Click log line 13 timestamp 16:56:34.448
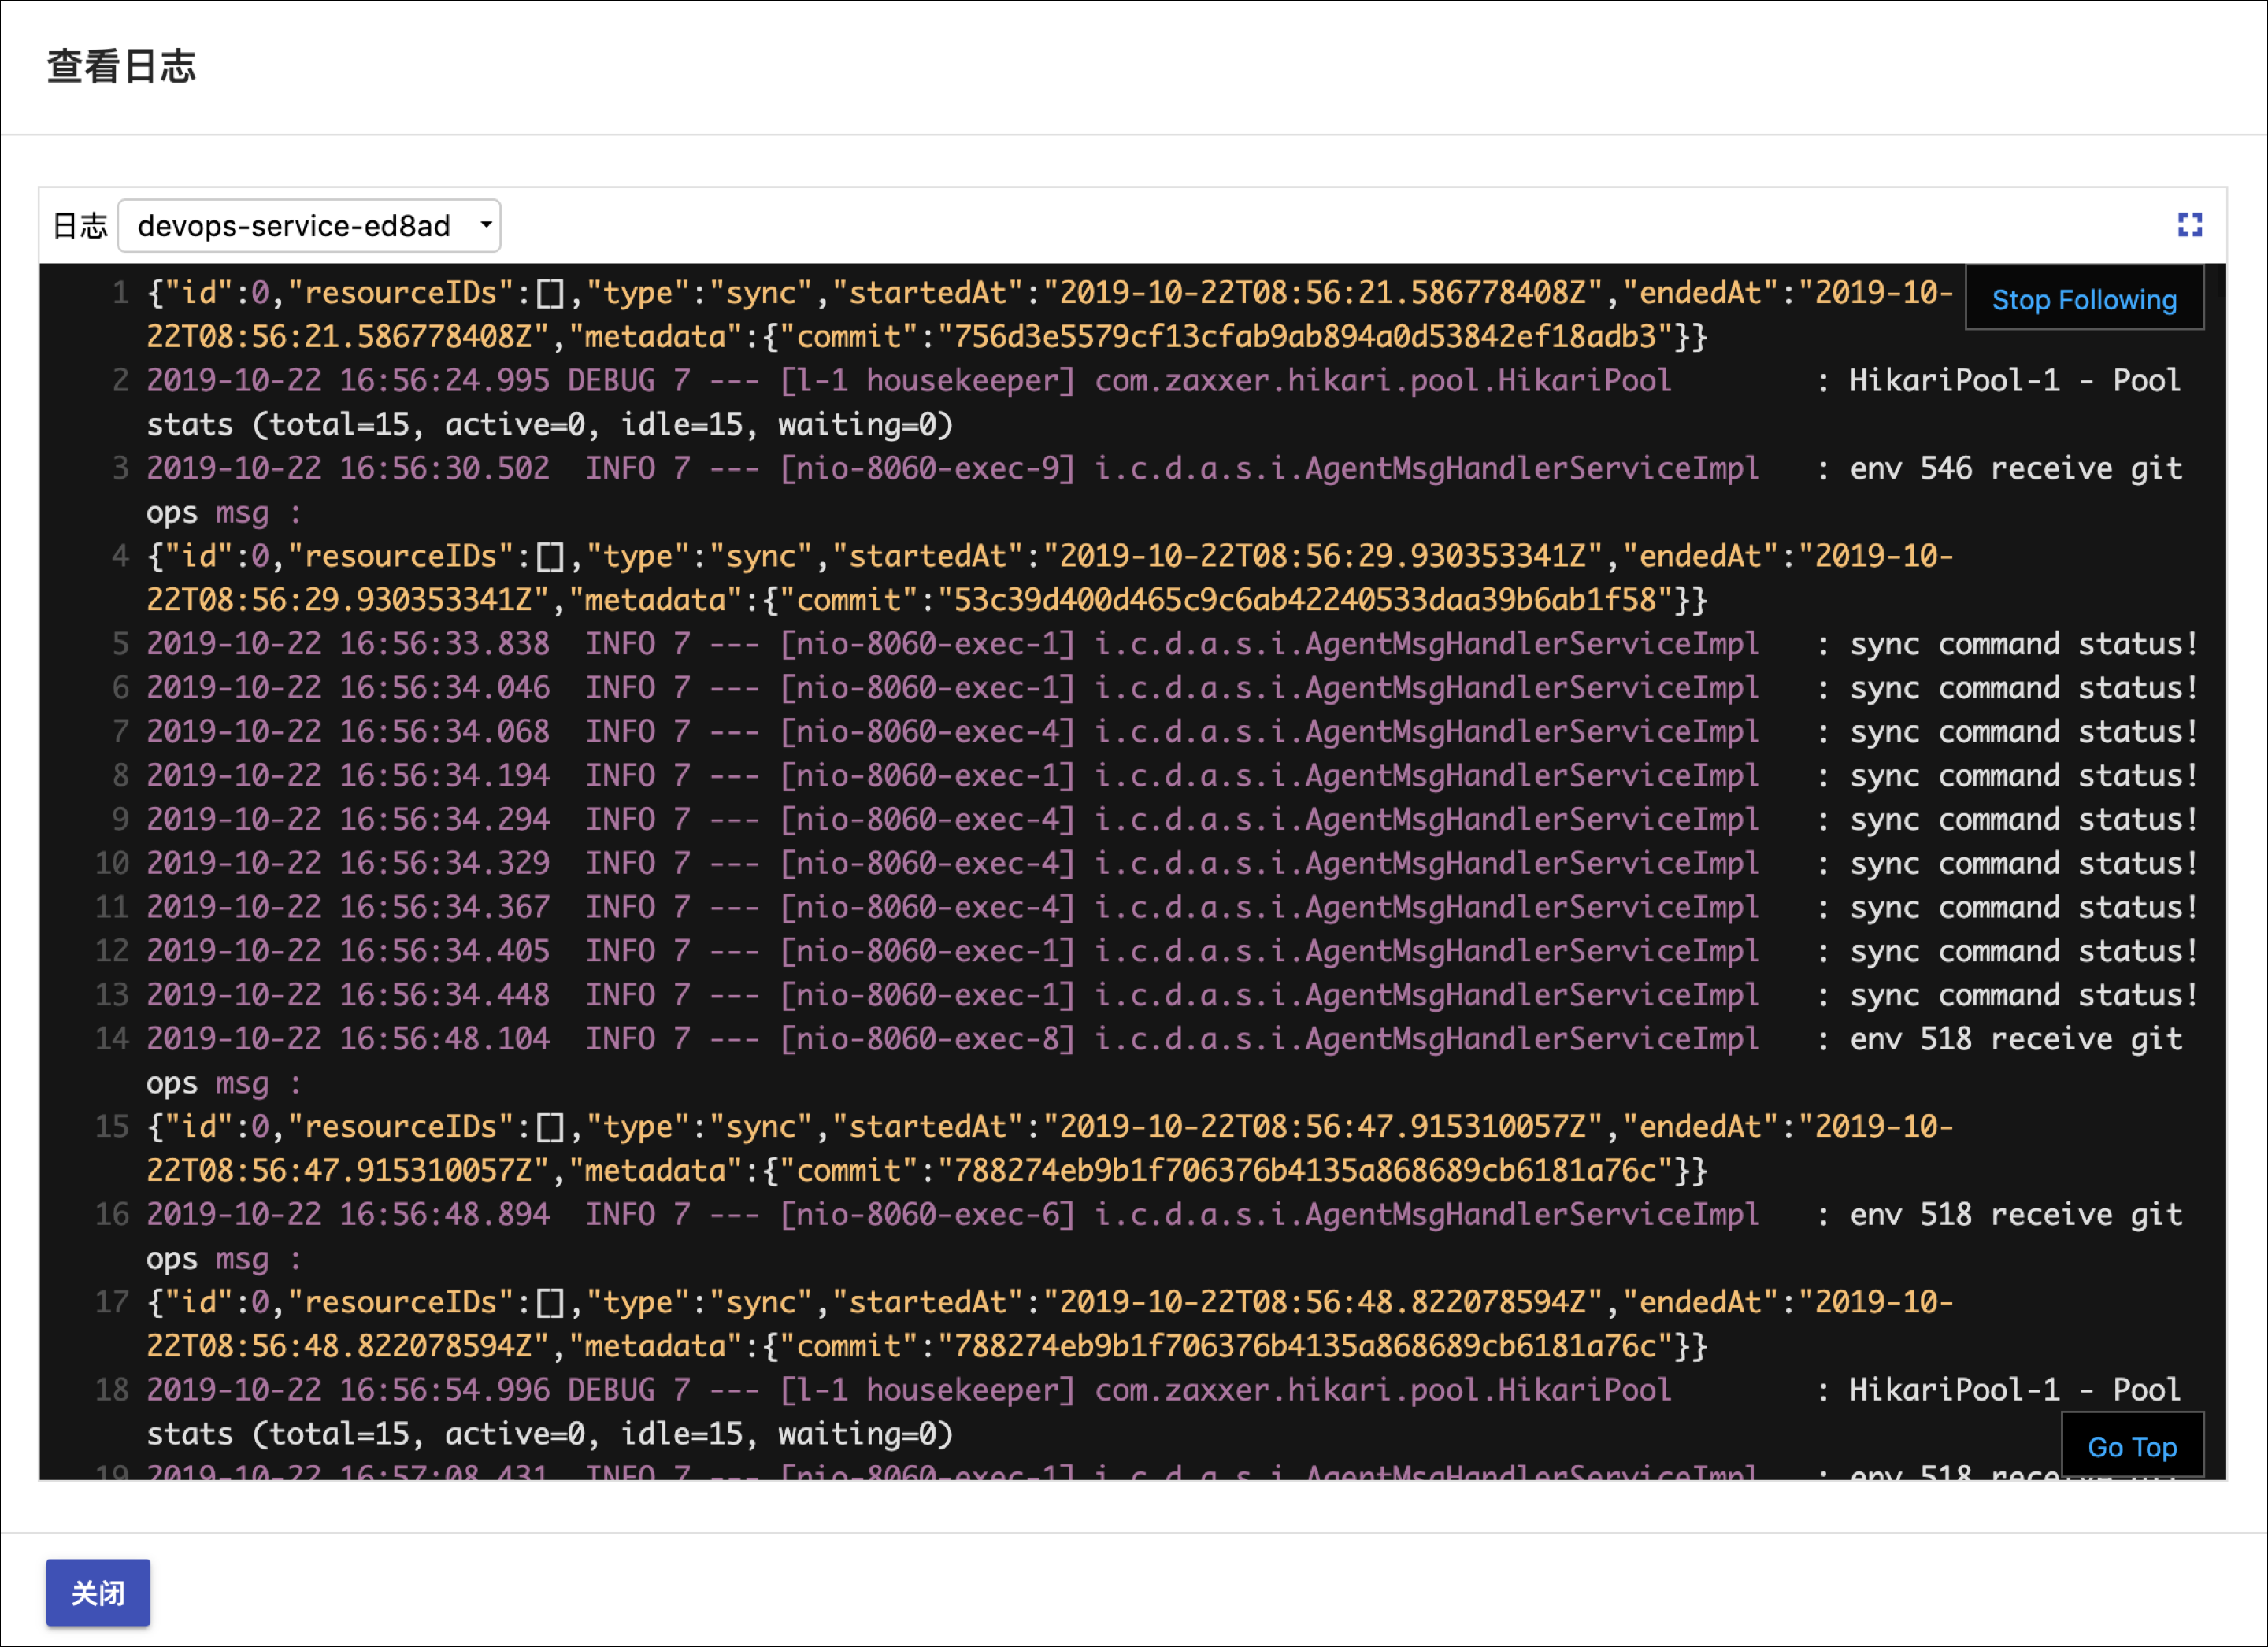Viewport: 2268px width, 1647px height. point(443,995)
